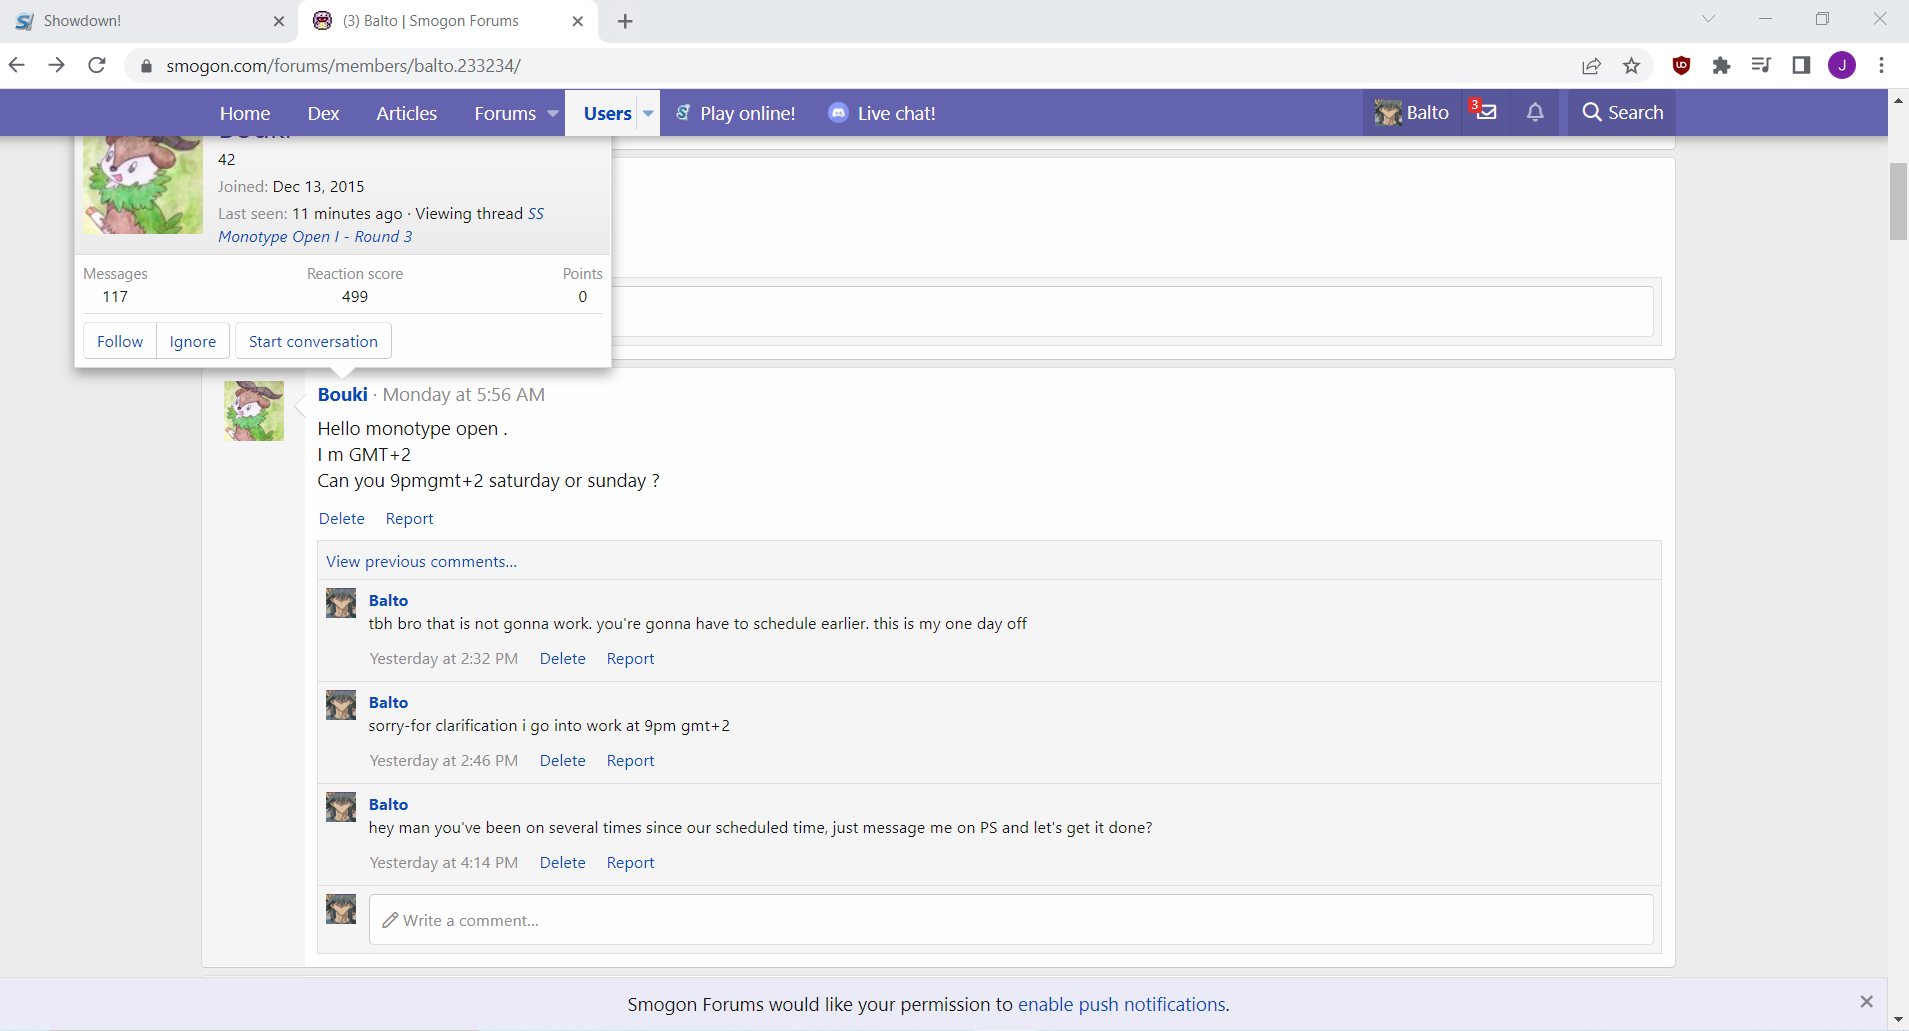The image size is (1909, 1031).
Task: Click the Play online! link
Action: 736,114
